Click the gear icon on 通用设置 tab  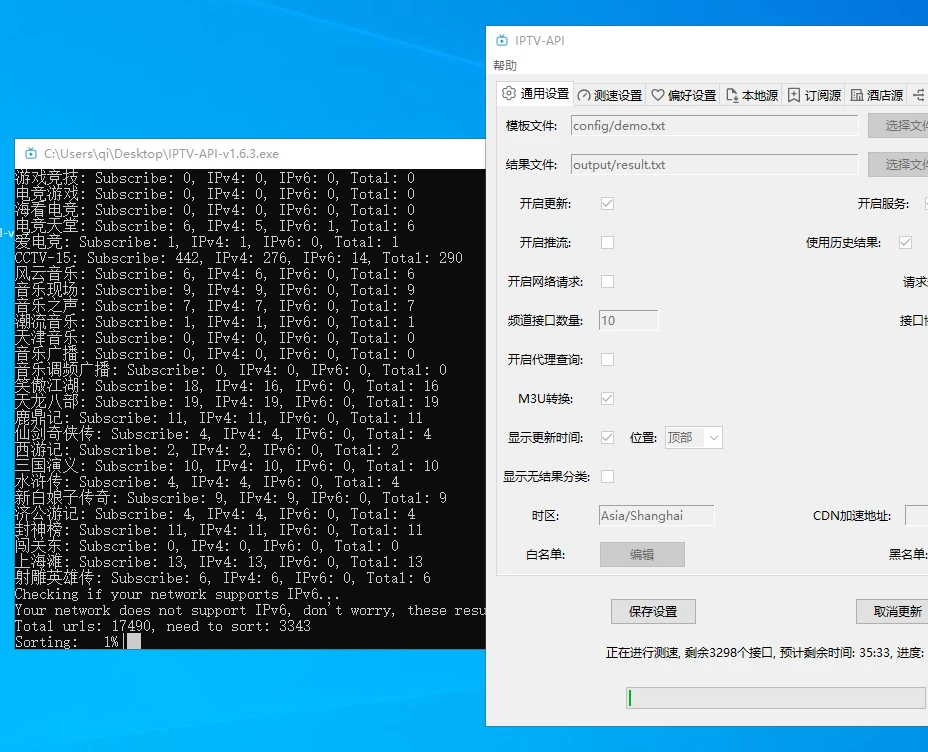tap(508, 94)
